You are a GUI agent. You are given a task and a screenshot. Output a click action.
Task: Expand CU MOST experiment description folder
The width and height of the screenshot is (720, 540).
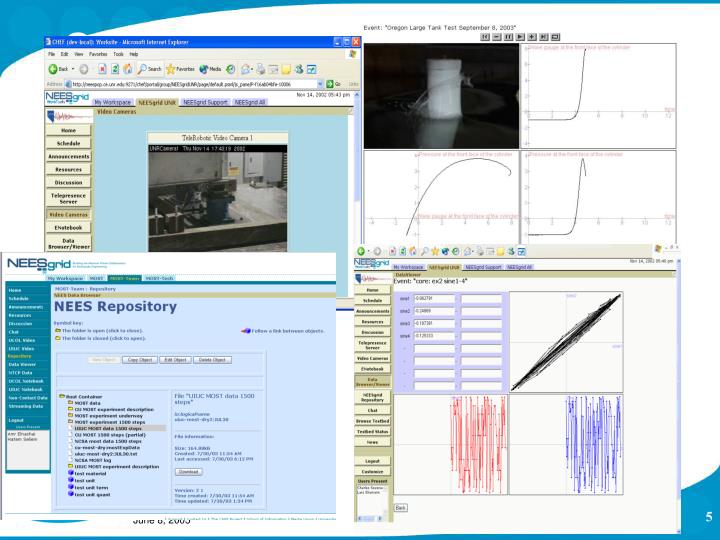coord(71,409)
